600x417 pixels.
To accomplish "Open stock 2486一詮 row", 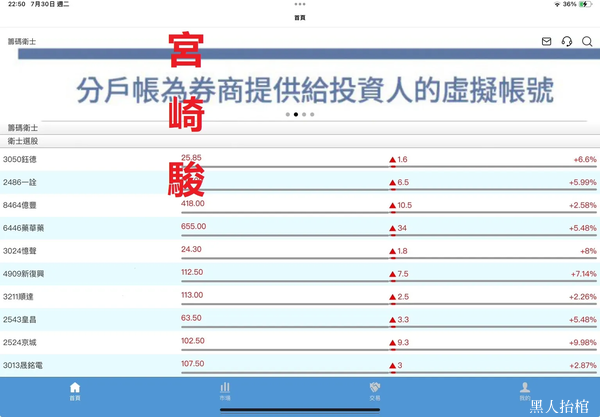I will [x=20, y=182].
